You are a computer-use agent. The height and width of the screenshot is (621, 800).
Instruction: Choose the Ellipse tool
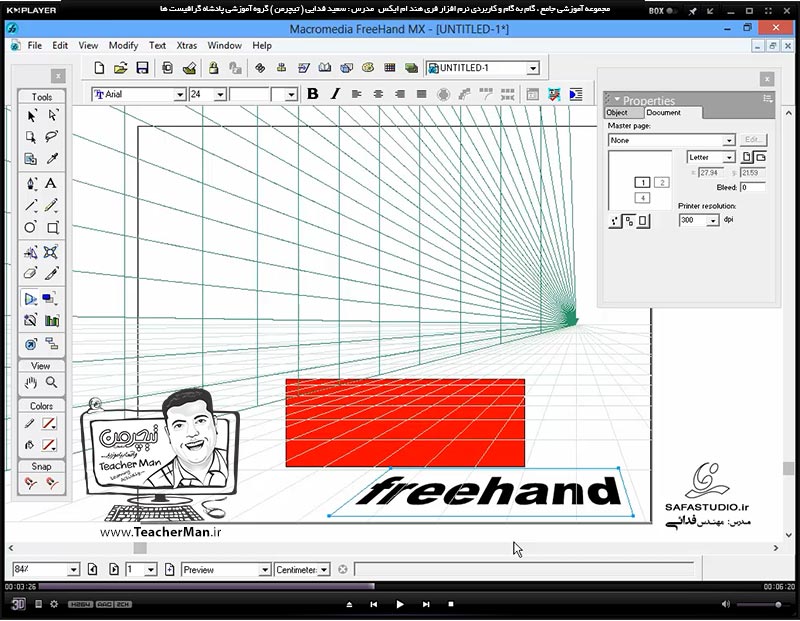click(x=30, y=227)
